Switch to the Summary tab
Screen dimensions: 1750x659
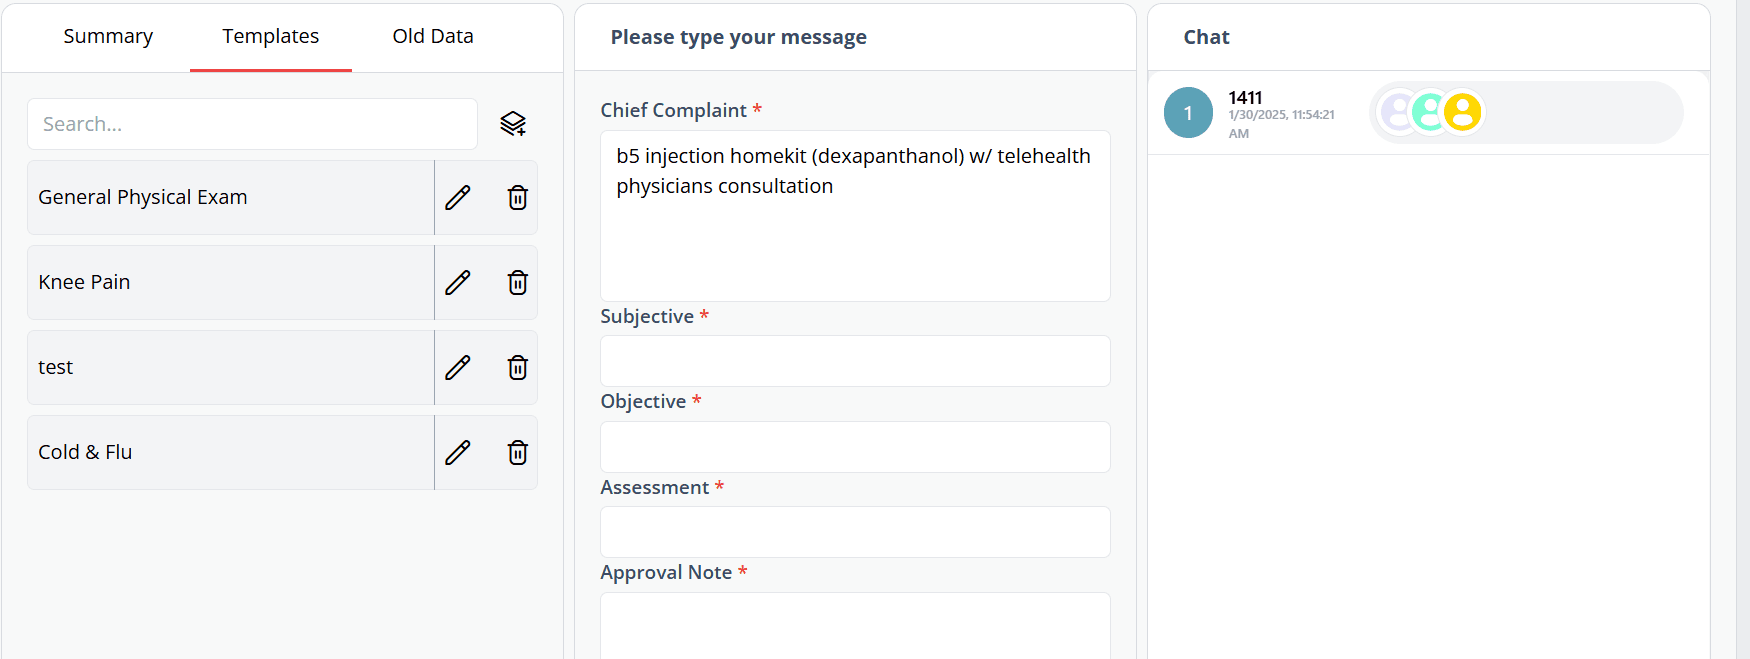pos(108,37)
